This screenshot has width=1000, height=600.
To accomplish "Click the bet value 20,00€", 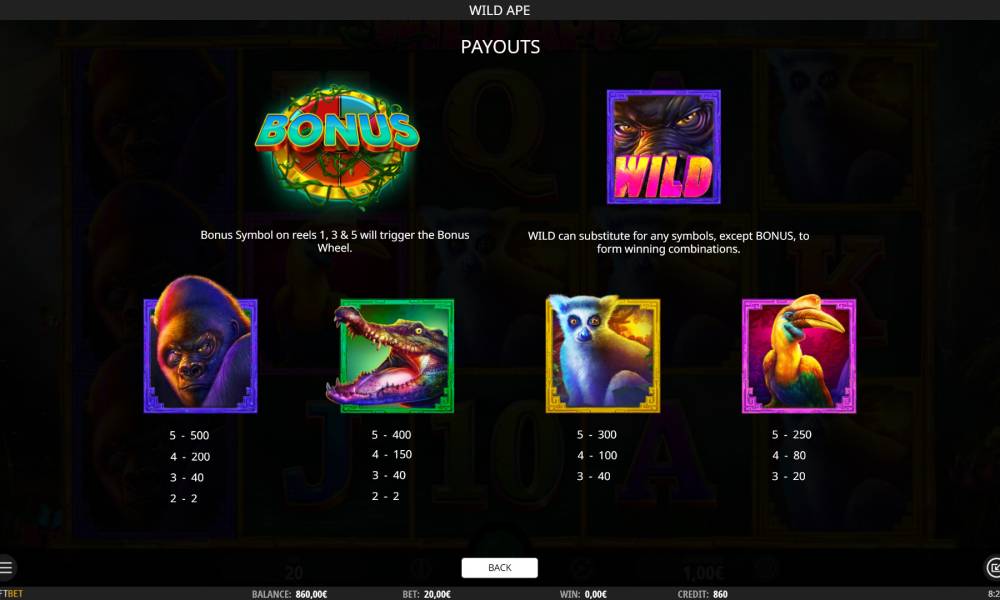I will [x=437, y=594].
